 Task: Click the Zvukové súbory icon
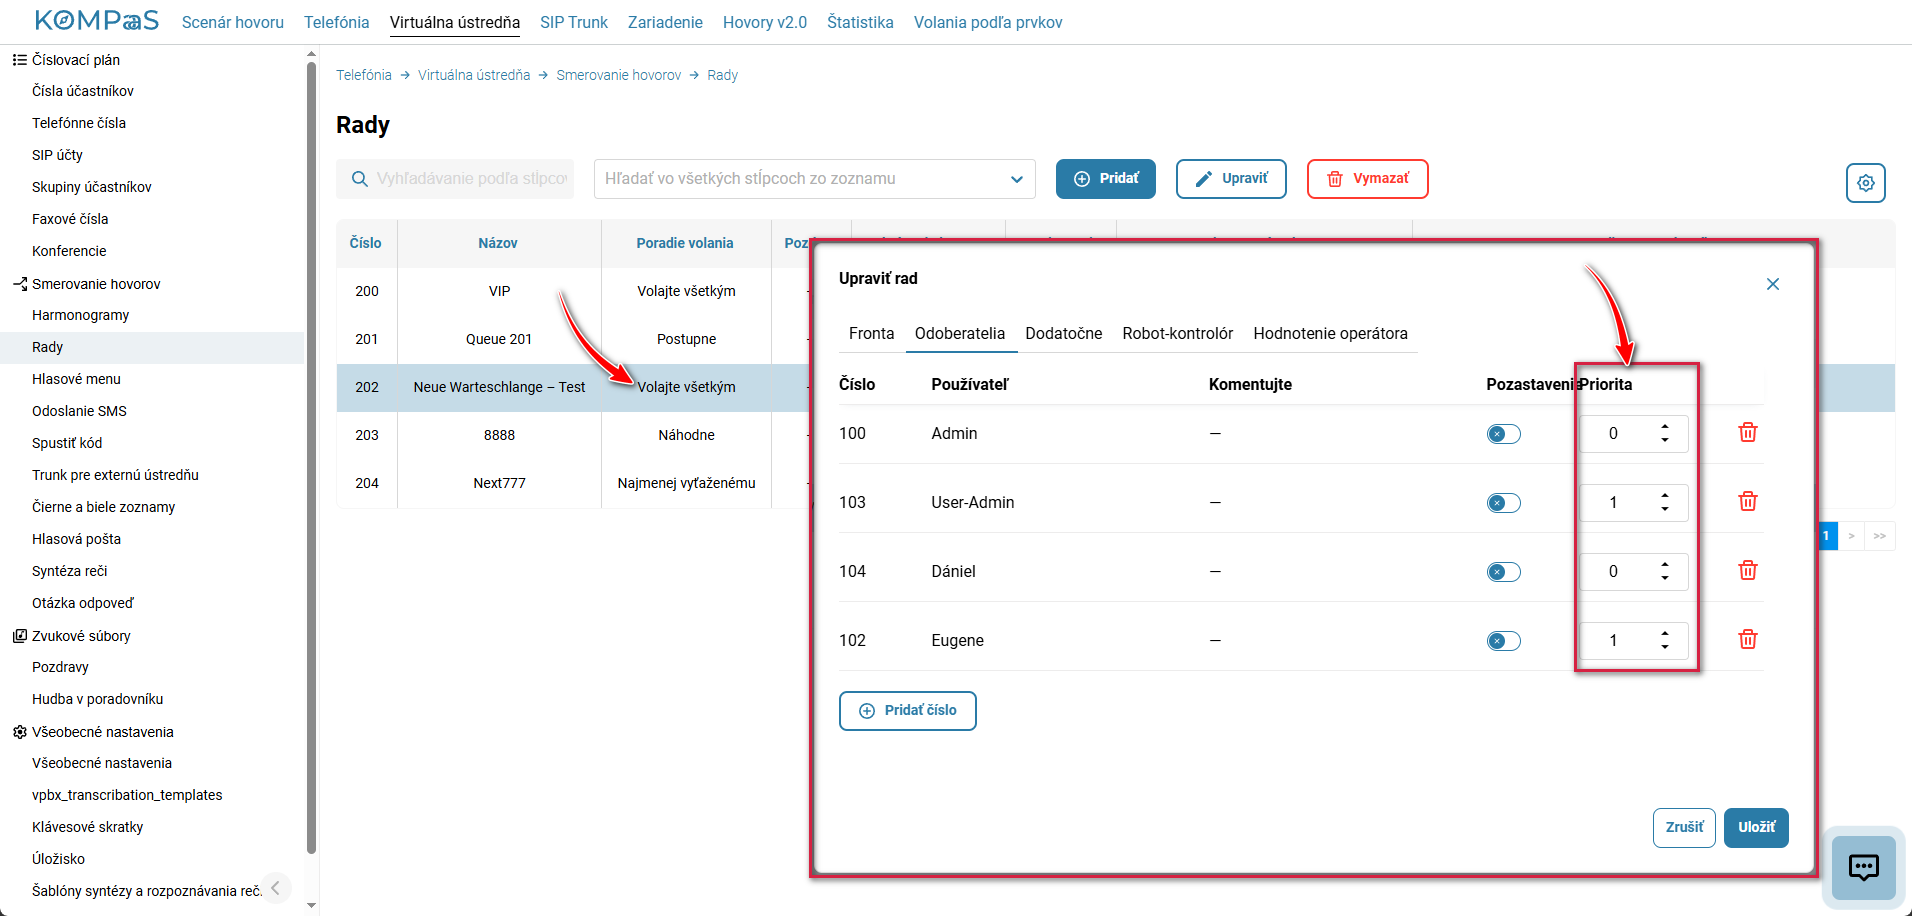coord(19,636)
